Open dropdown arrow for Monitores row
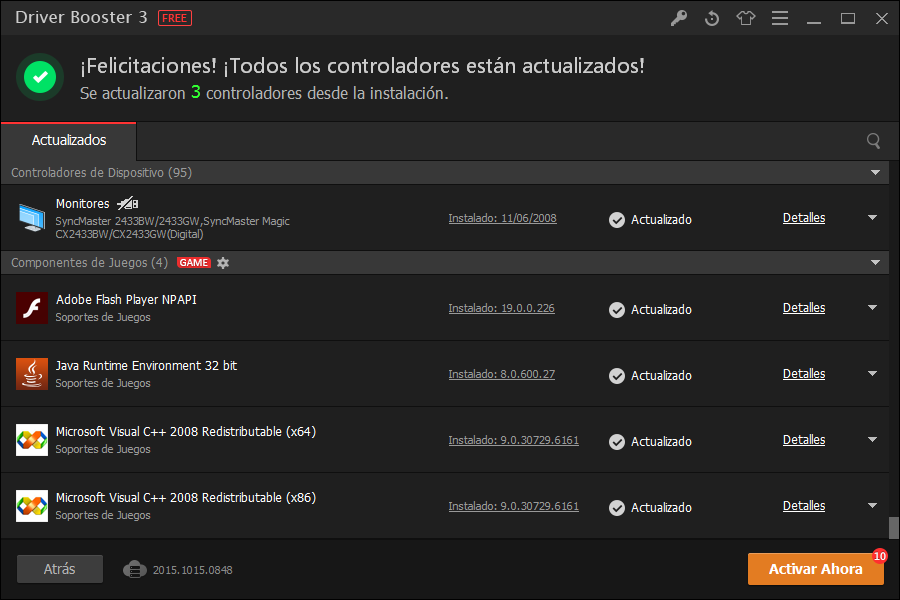The image size is (900, 600). pyautogui.click(x=872, y=218)
